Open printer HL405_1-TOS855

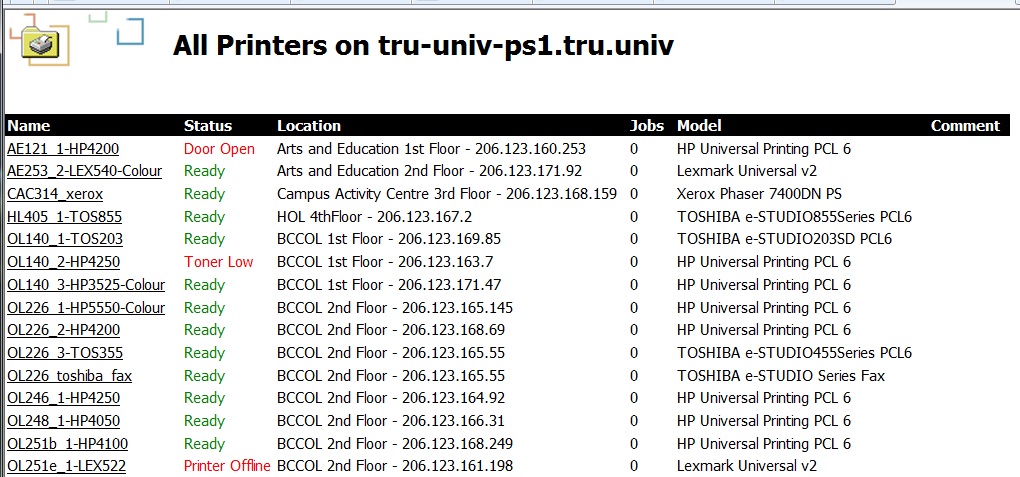(x=64, y=217)
